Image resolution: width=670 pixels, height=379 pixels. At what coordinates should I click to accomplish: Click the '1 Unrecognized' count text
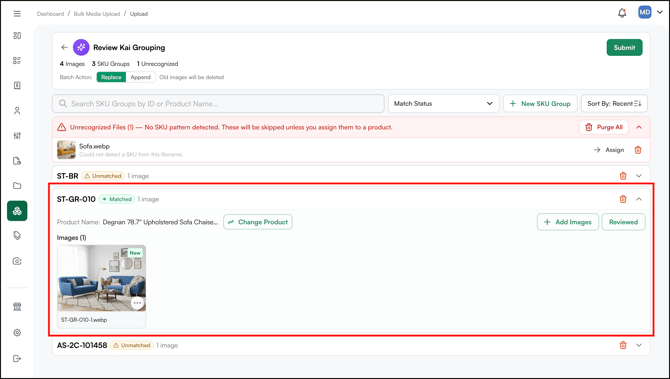click(157, 64)
